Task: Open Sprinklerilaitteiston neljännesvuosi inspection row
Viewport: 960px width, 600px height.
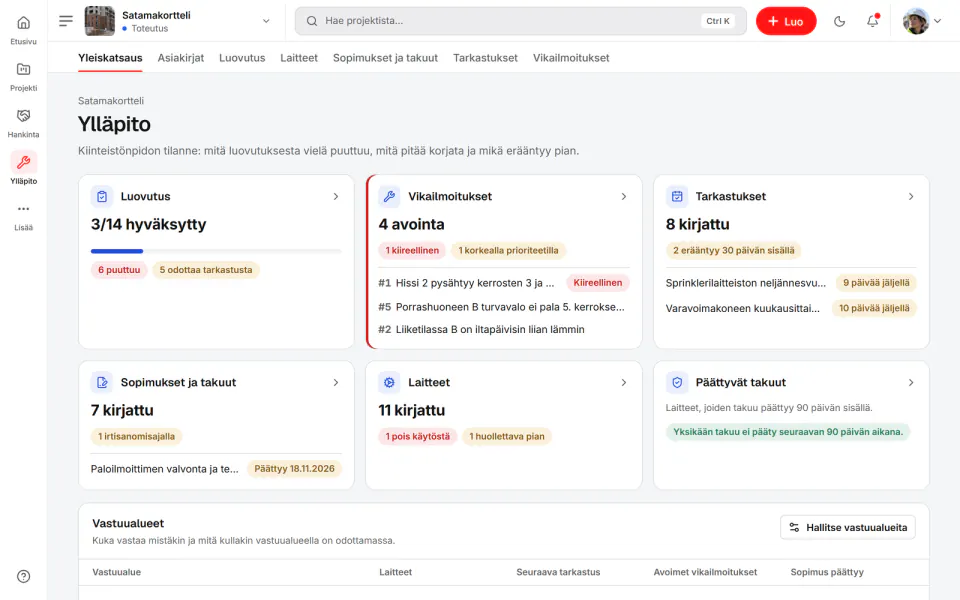Action: coord(791,283)
